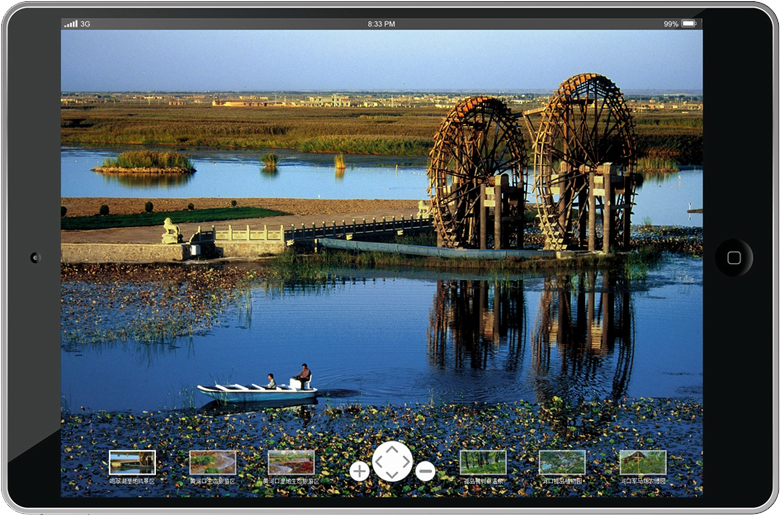The width and height of the screenshot is (780, 515).
Task: Pan down using the navigation pad arrow
Action: coord(392,475)
